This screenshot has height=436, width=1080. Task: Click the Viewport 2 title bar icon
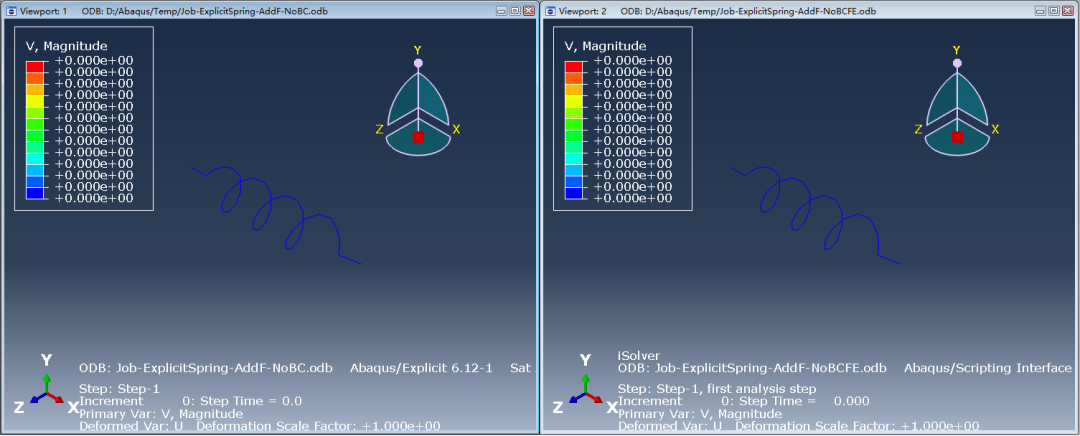click(x=549, y=11)
